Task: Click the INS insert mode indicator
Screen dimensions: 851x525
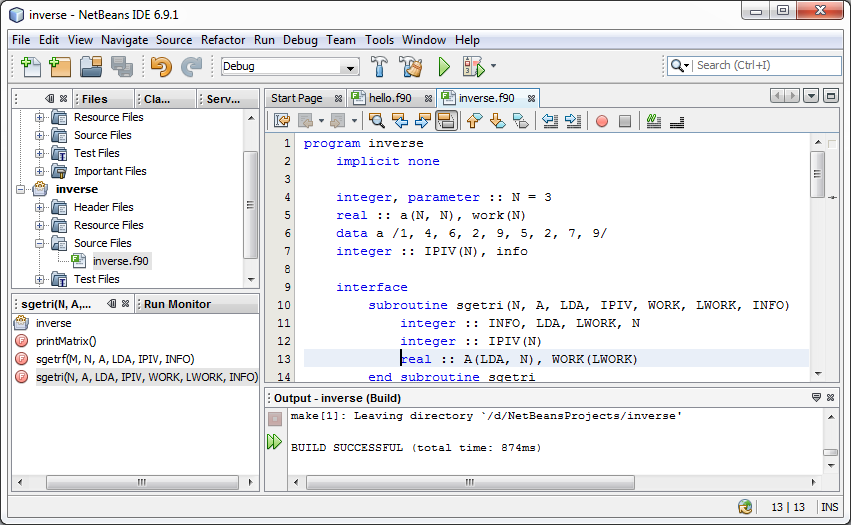Action: [829, 507]
